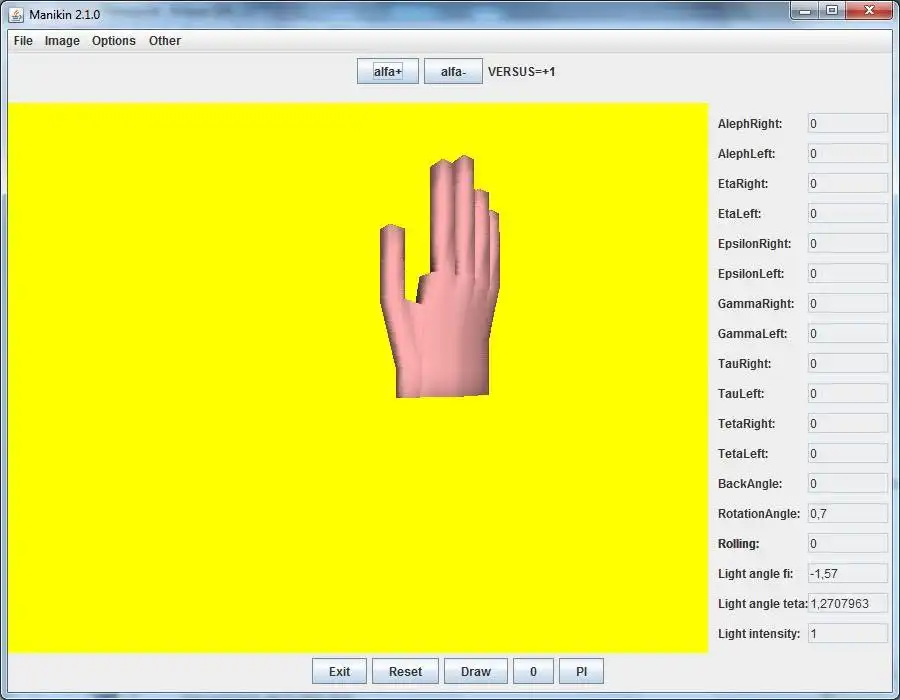Viewport: 900px width, 700px height.
Task: Open the File menu
Action: pyautogui.click(x=23, y=41)
